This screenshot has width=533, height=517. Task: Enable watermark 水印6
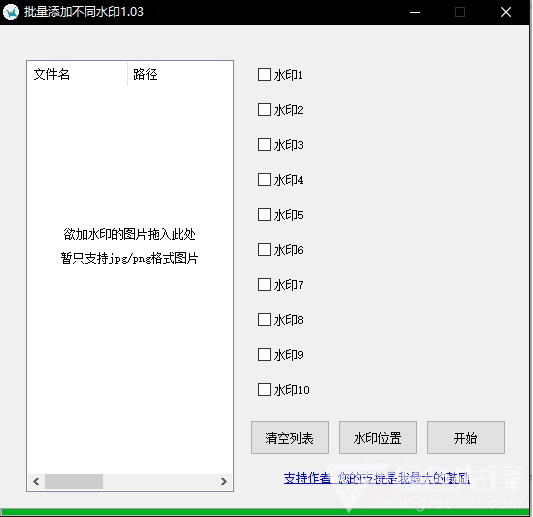pyautogui.click(x=264, y=250)
